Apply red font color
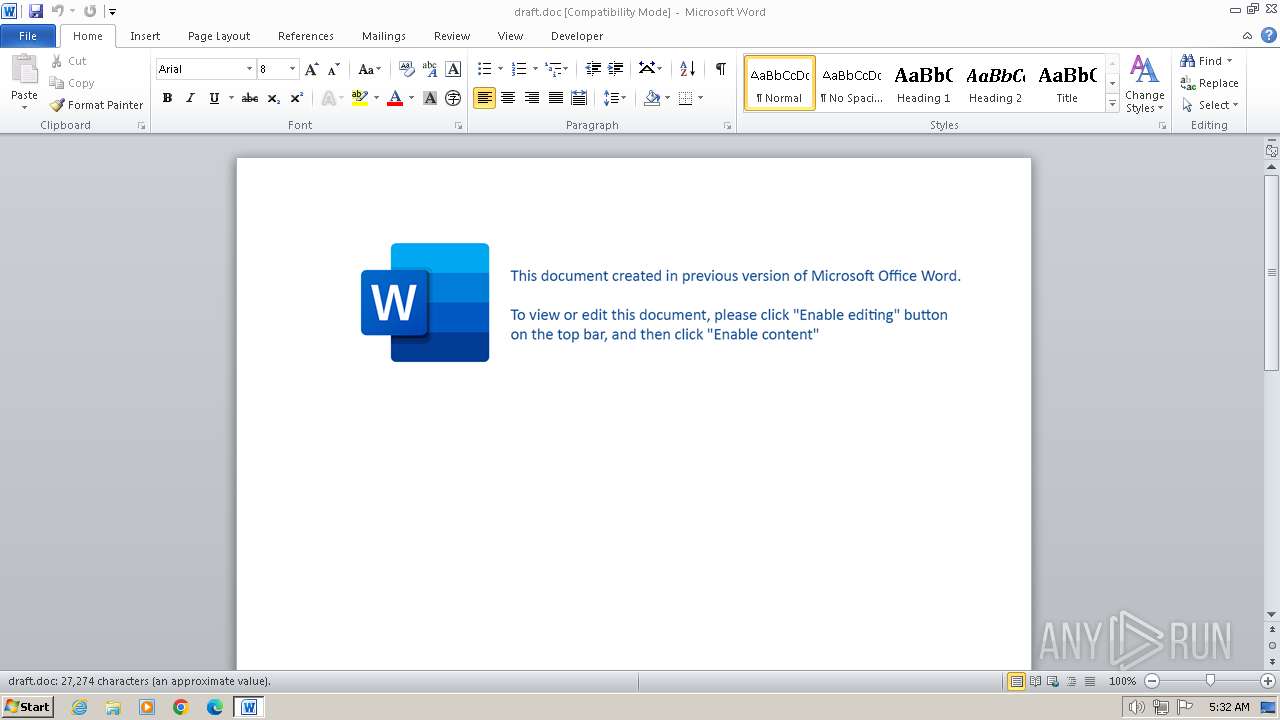The image size is (1280, 720). click(395, 98)
